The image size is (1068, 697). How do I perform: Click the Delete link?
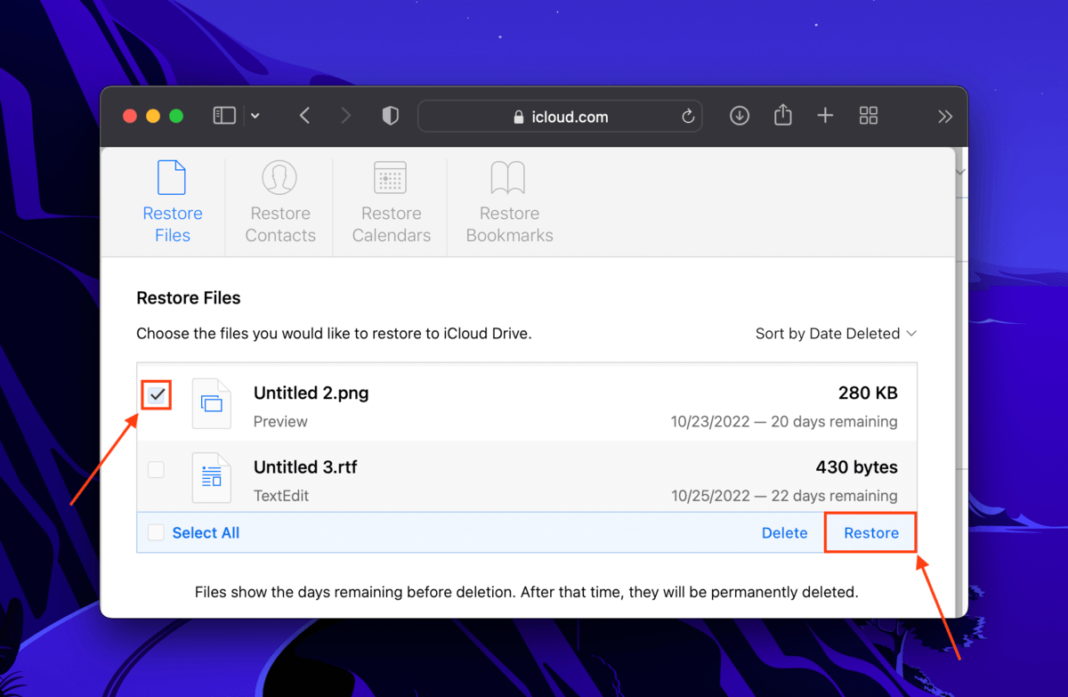point(784,532)
